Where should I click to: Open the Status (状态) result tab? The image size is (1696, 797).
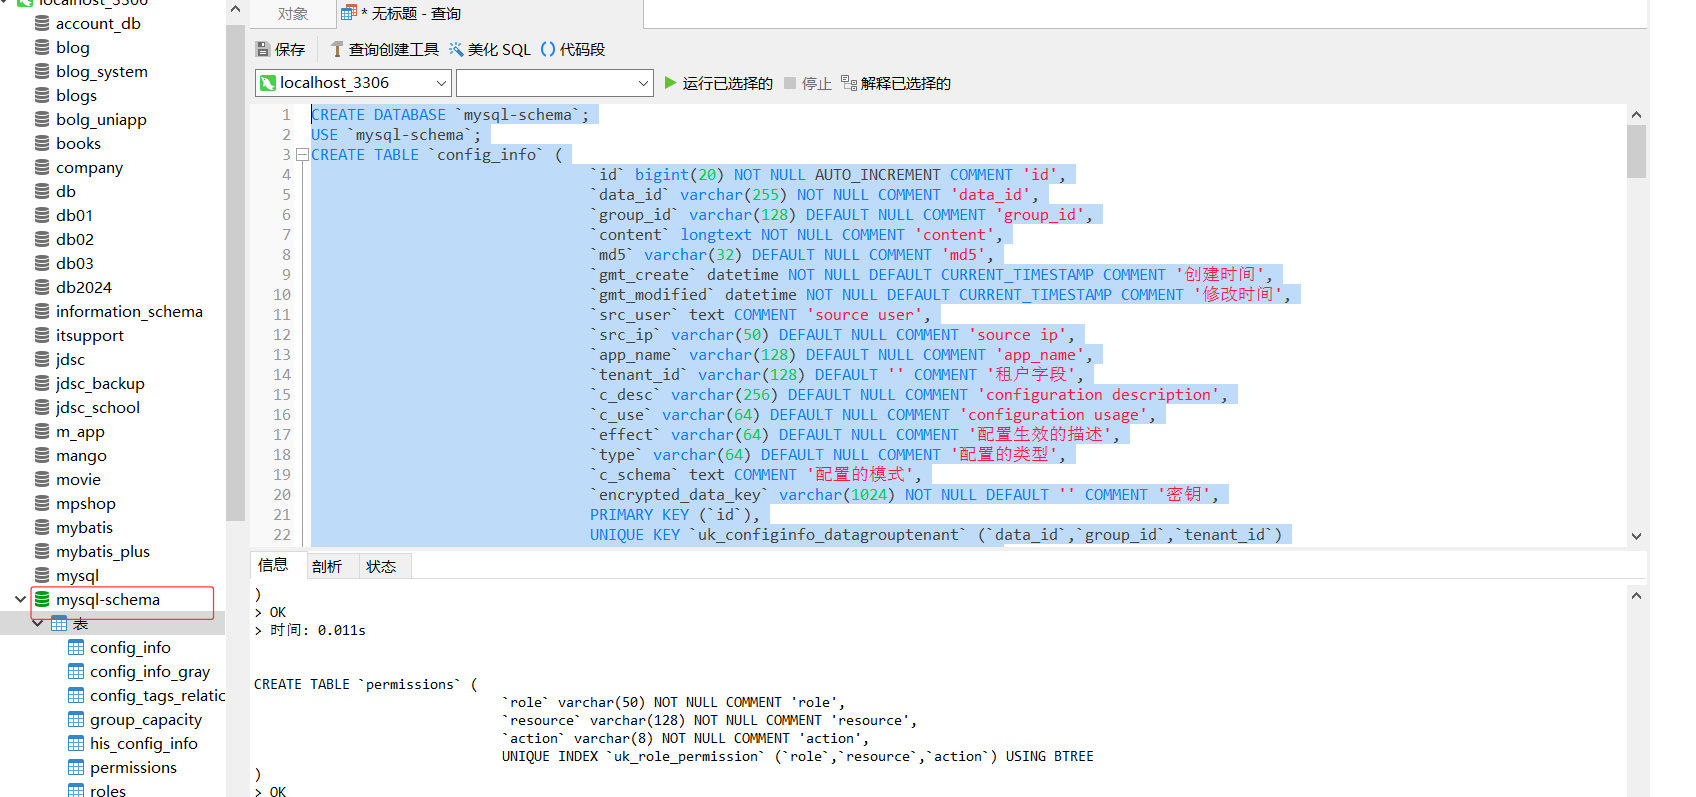(x=381, y=566)
